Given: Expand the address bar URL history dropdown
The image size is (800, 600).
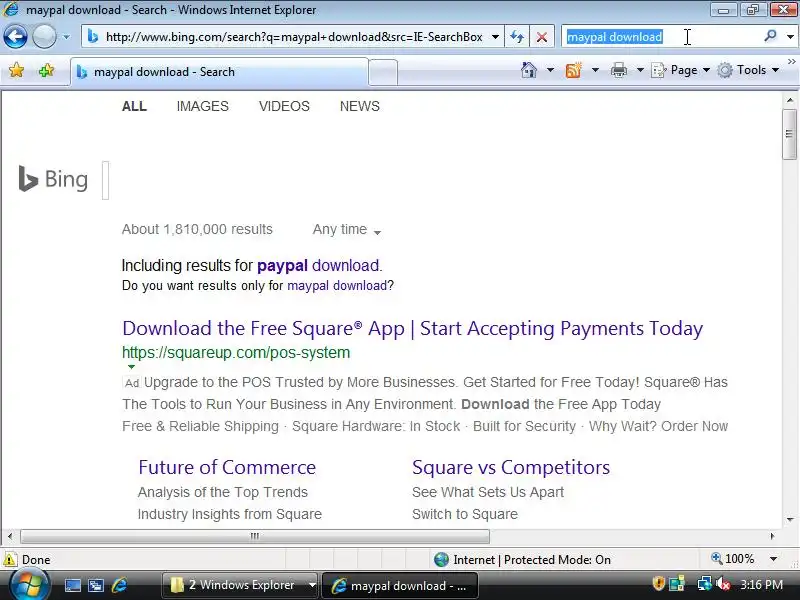Looking at the screenshot, I should coord(495,37).
